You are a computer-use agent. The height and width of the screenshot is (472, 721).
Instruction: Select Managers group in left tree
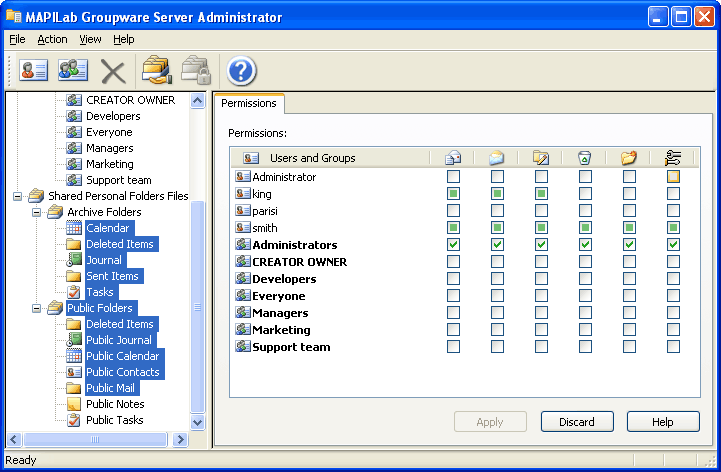point(109,148)
